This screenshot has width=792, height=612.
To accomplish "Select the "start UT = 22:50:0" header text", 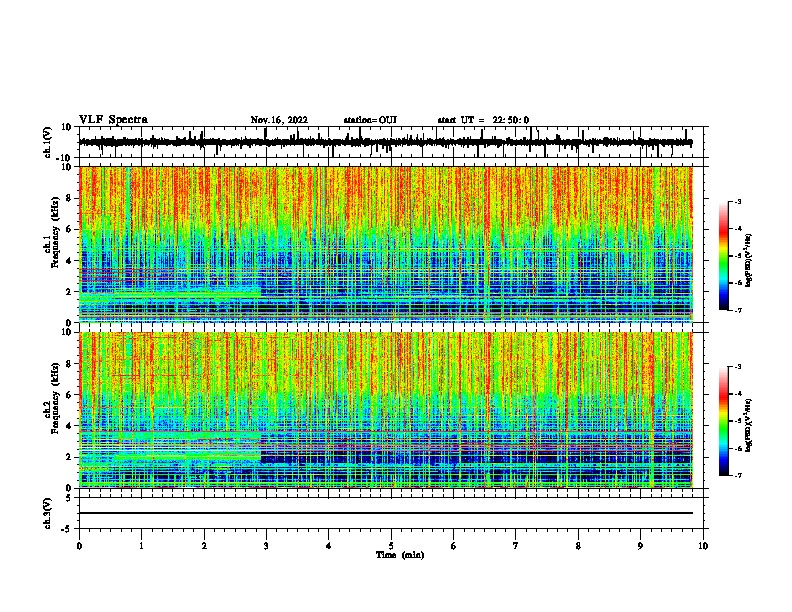I will tap(483, 120).
